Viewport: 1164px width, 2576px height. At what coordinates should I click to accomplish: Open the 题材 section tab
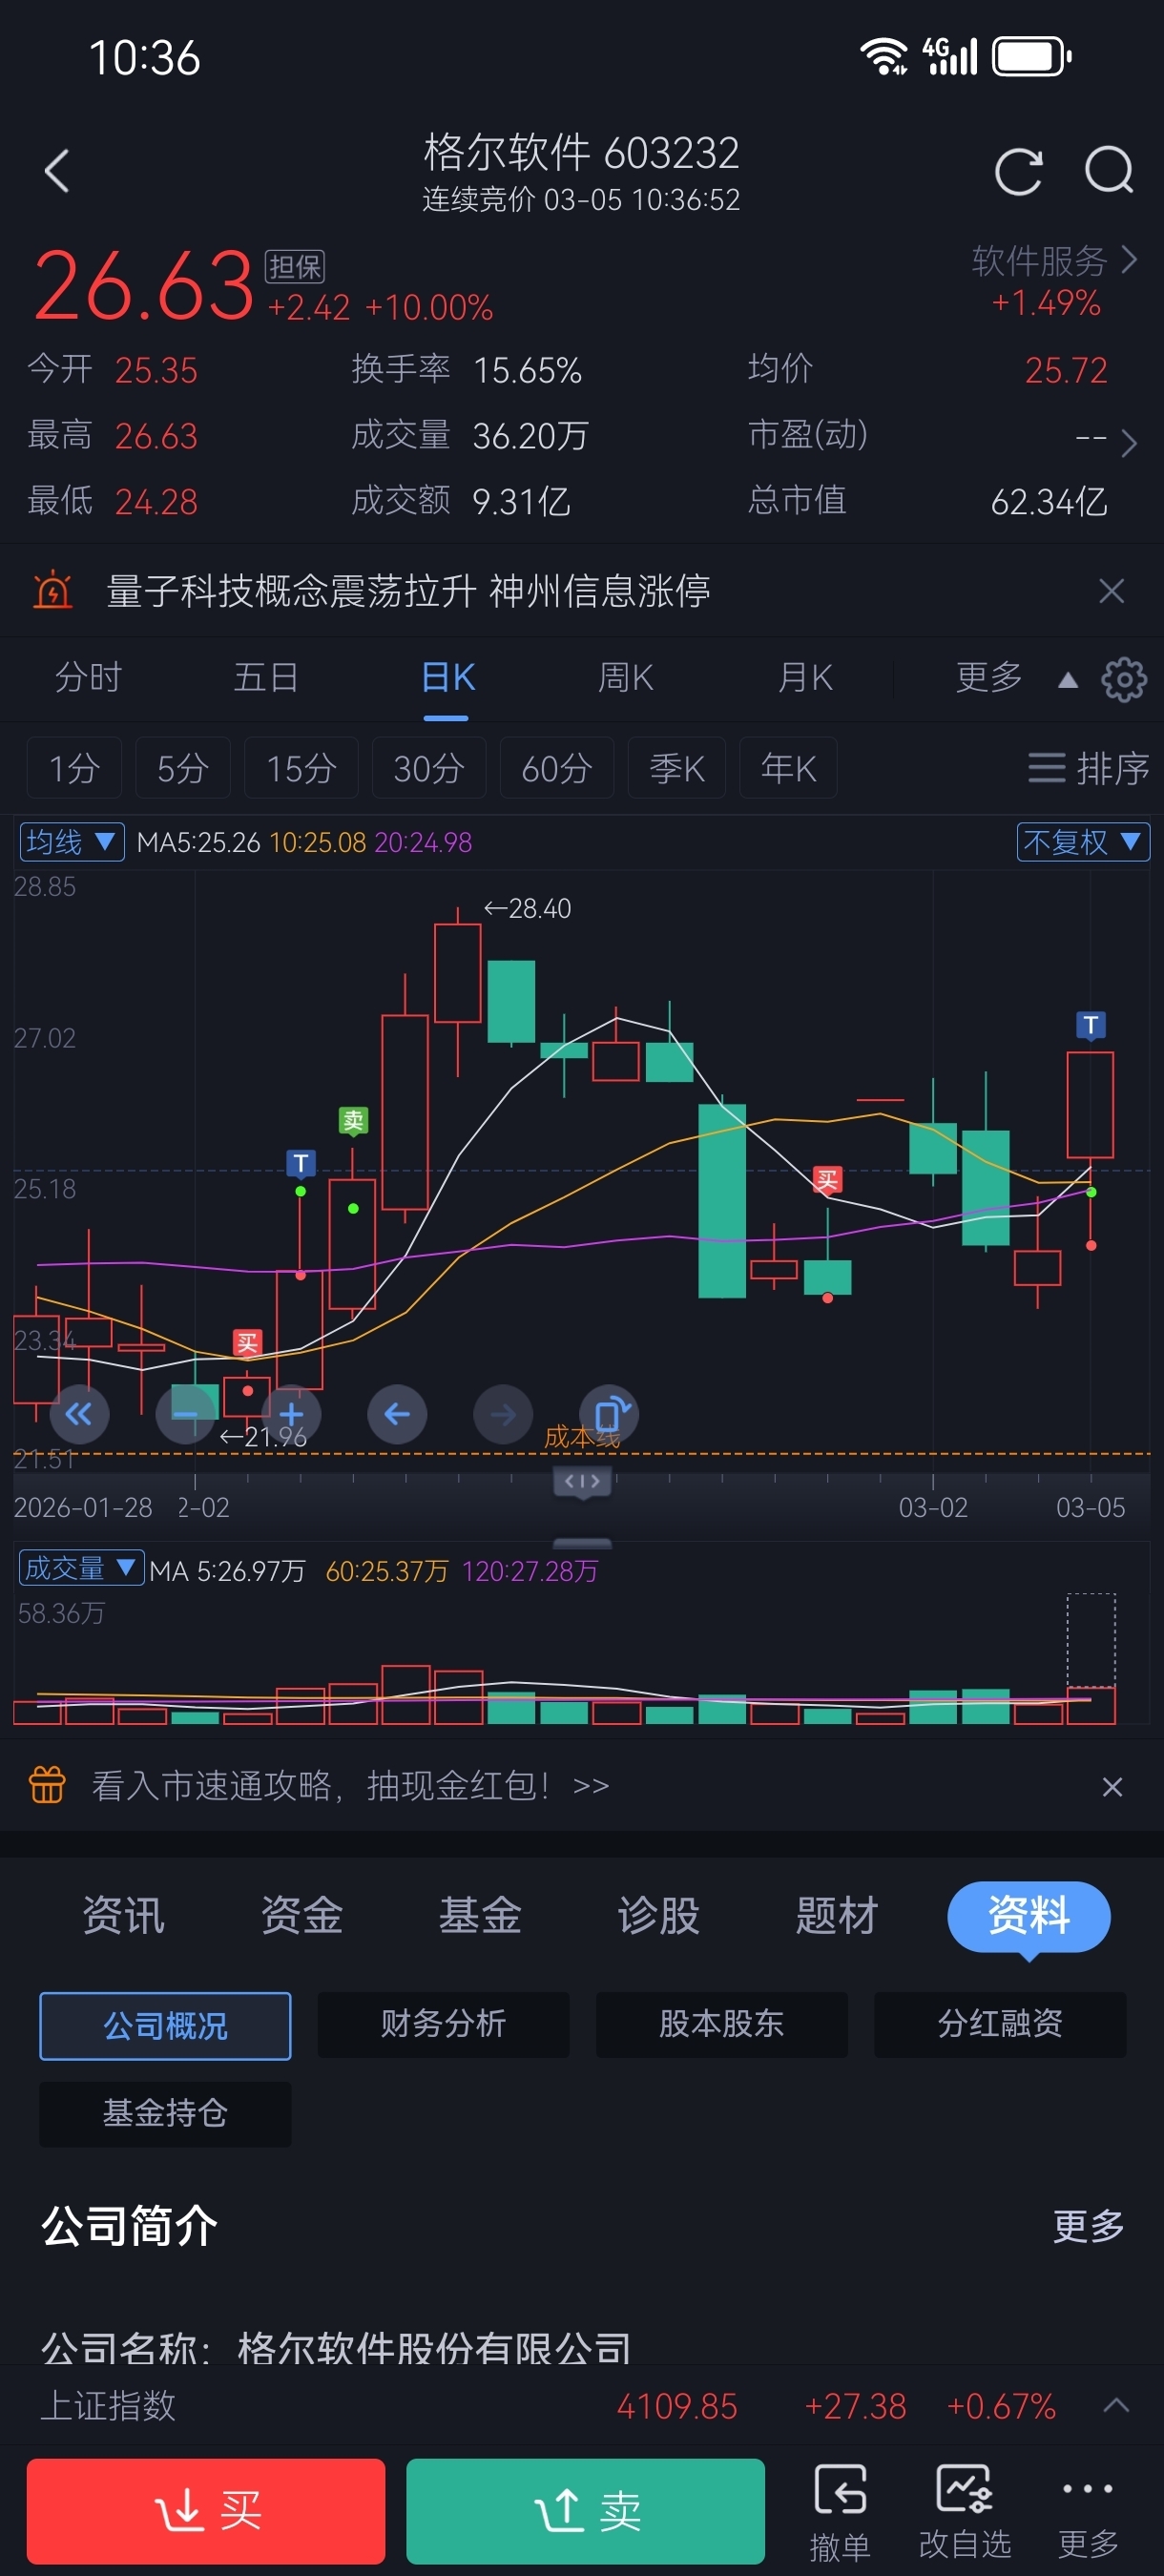(837, 1916)
